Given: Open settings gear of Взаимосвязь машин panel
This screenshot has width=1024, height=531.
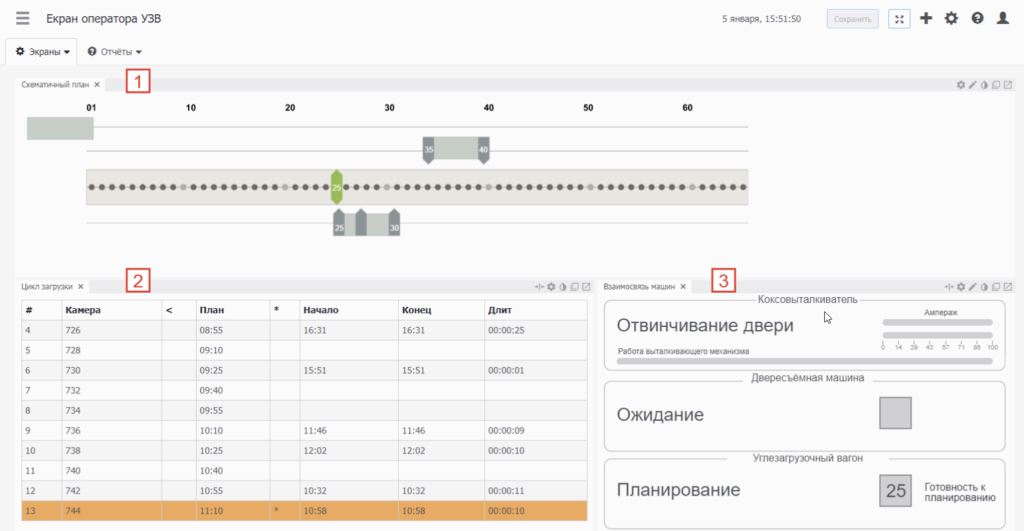Looking at the screenshot, I should 961,287.
